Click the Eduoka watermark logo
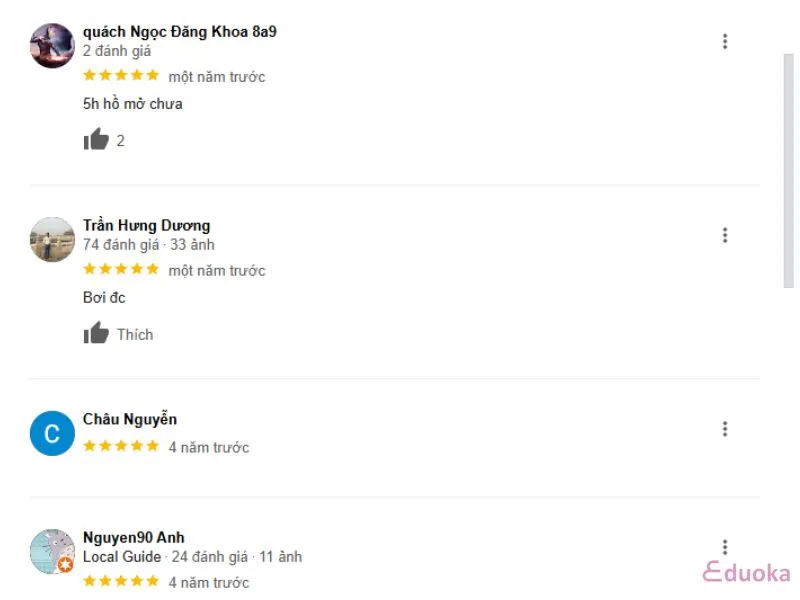The image size is (800, 600). click(747, 572)
